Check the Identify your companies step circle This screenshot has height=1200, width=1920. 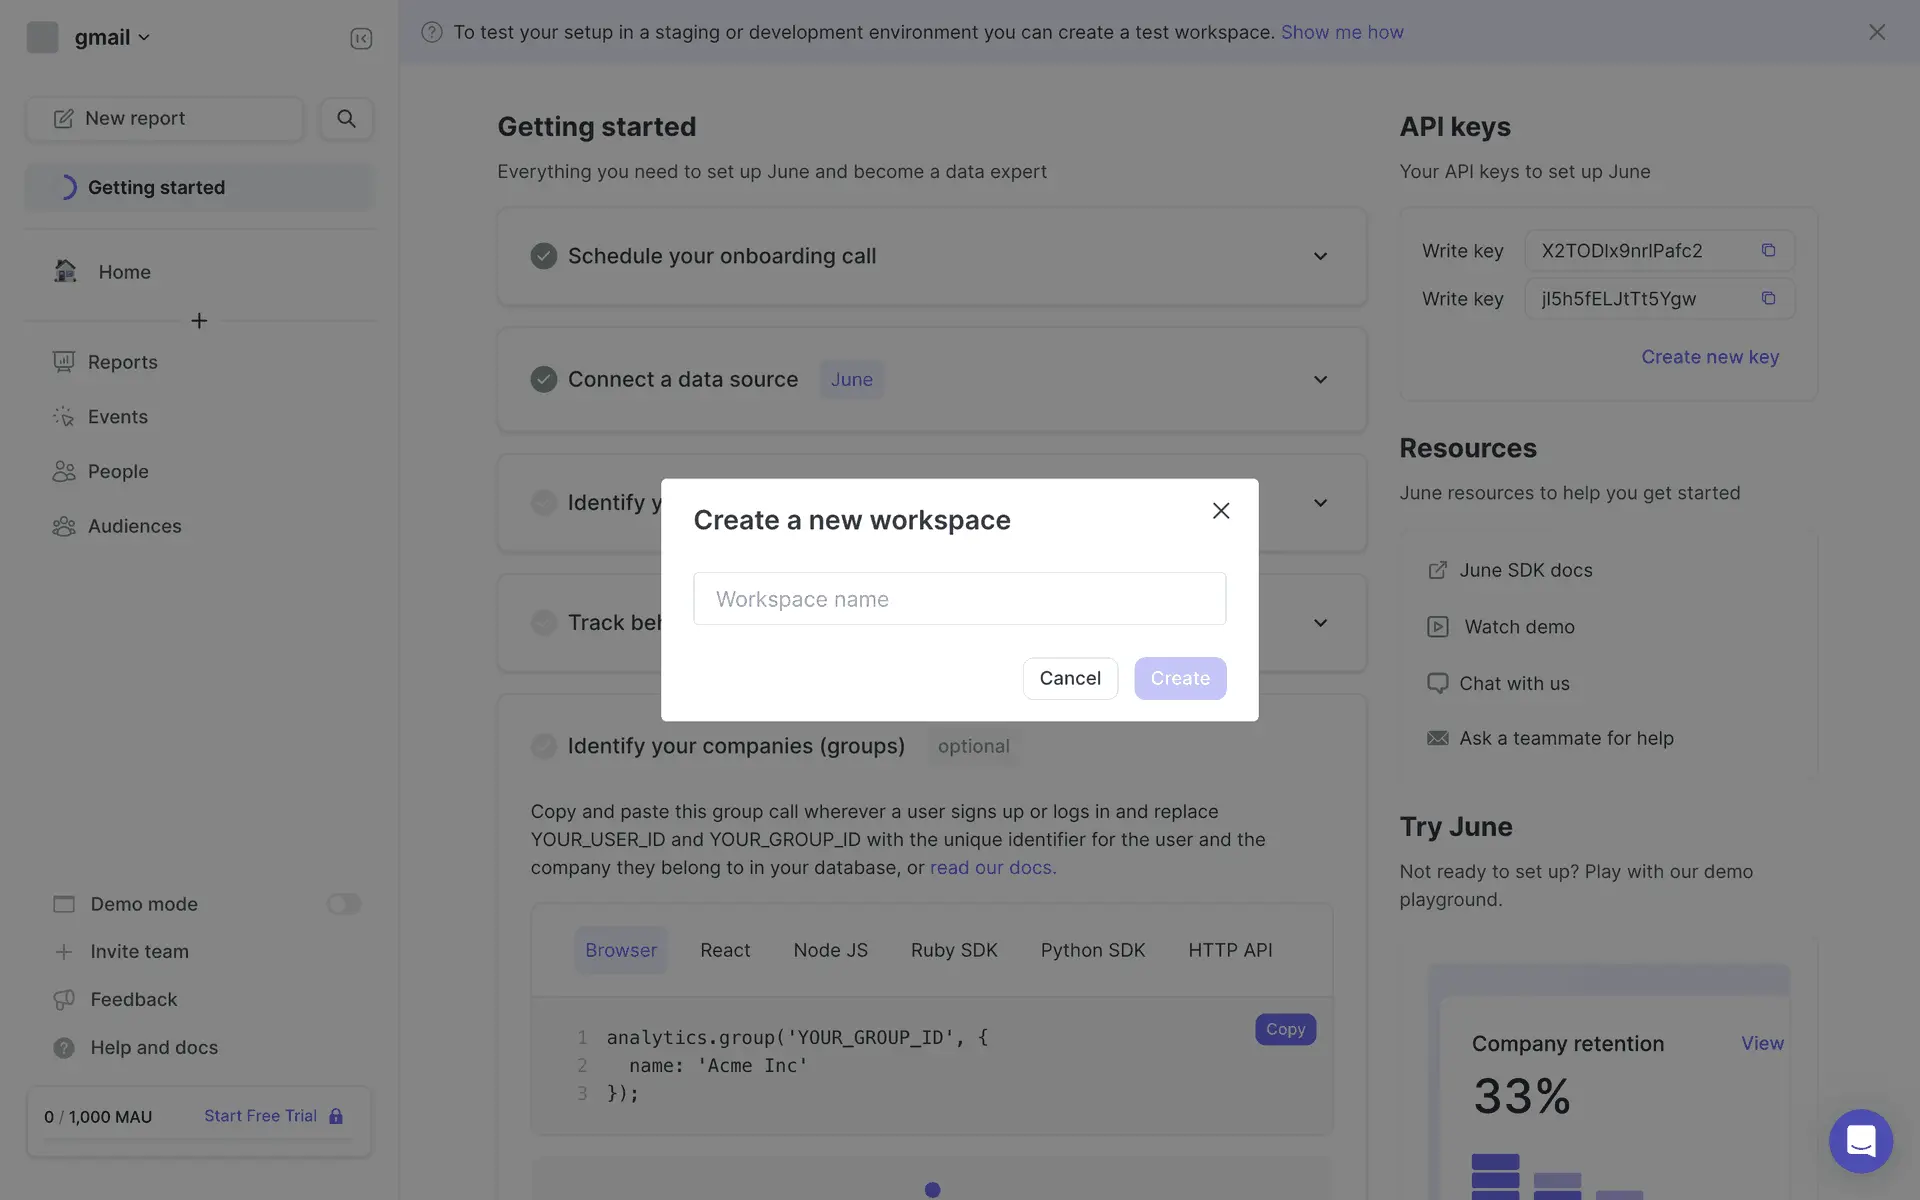544,746
